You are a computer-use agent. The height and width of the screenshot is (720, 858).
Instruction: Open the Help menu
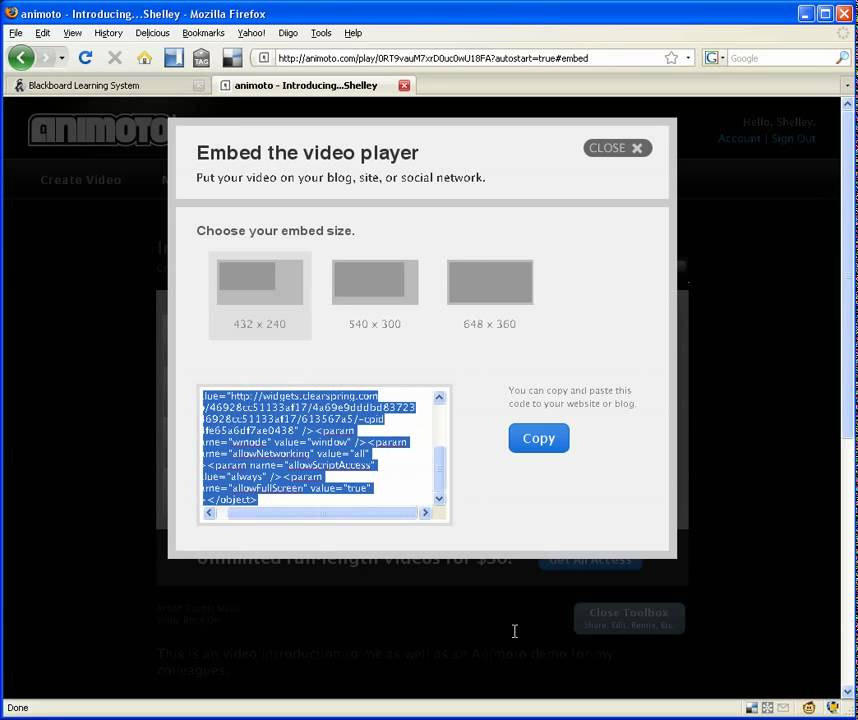coord(353,33)
